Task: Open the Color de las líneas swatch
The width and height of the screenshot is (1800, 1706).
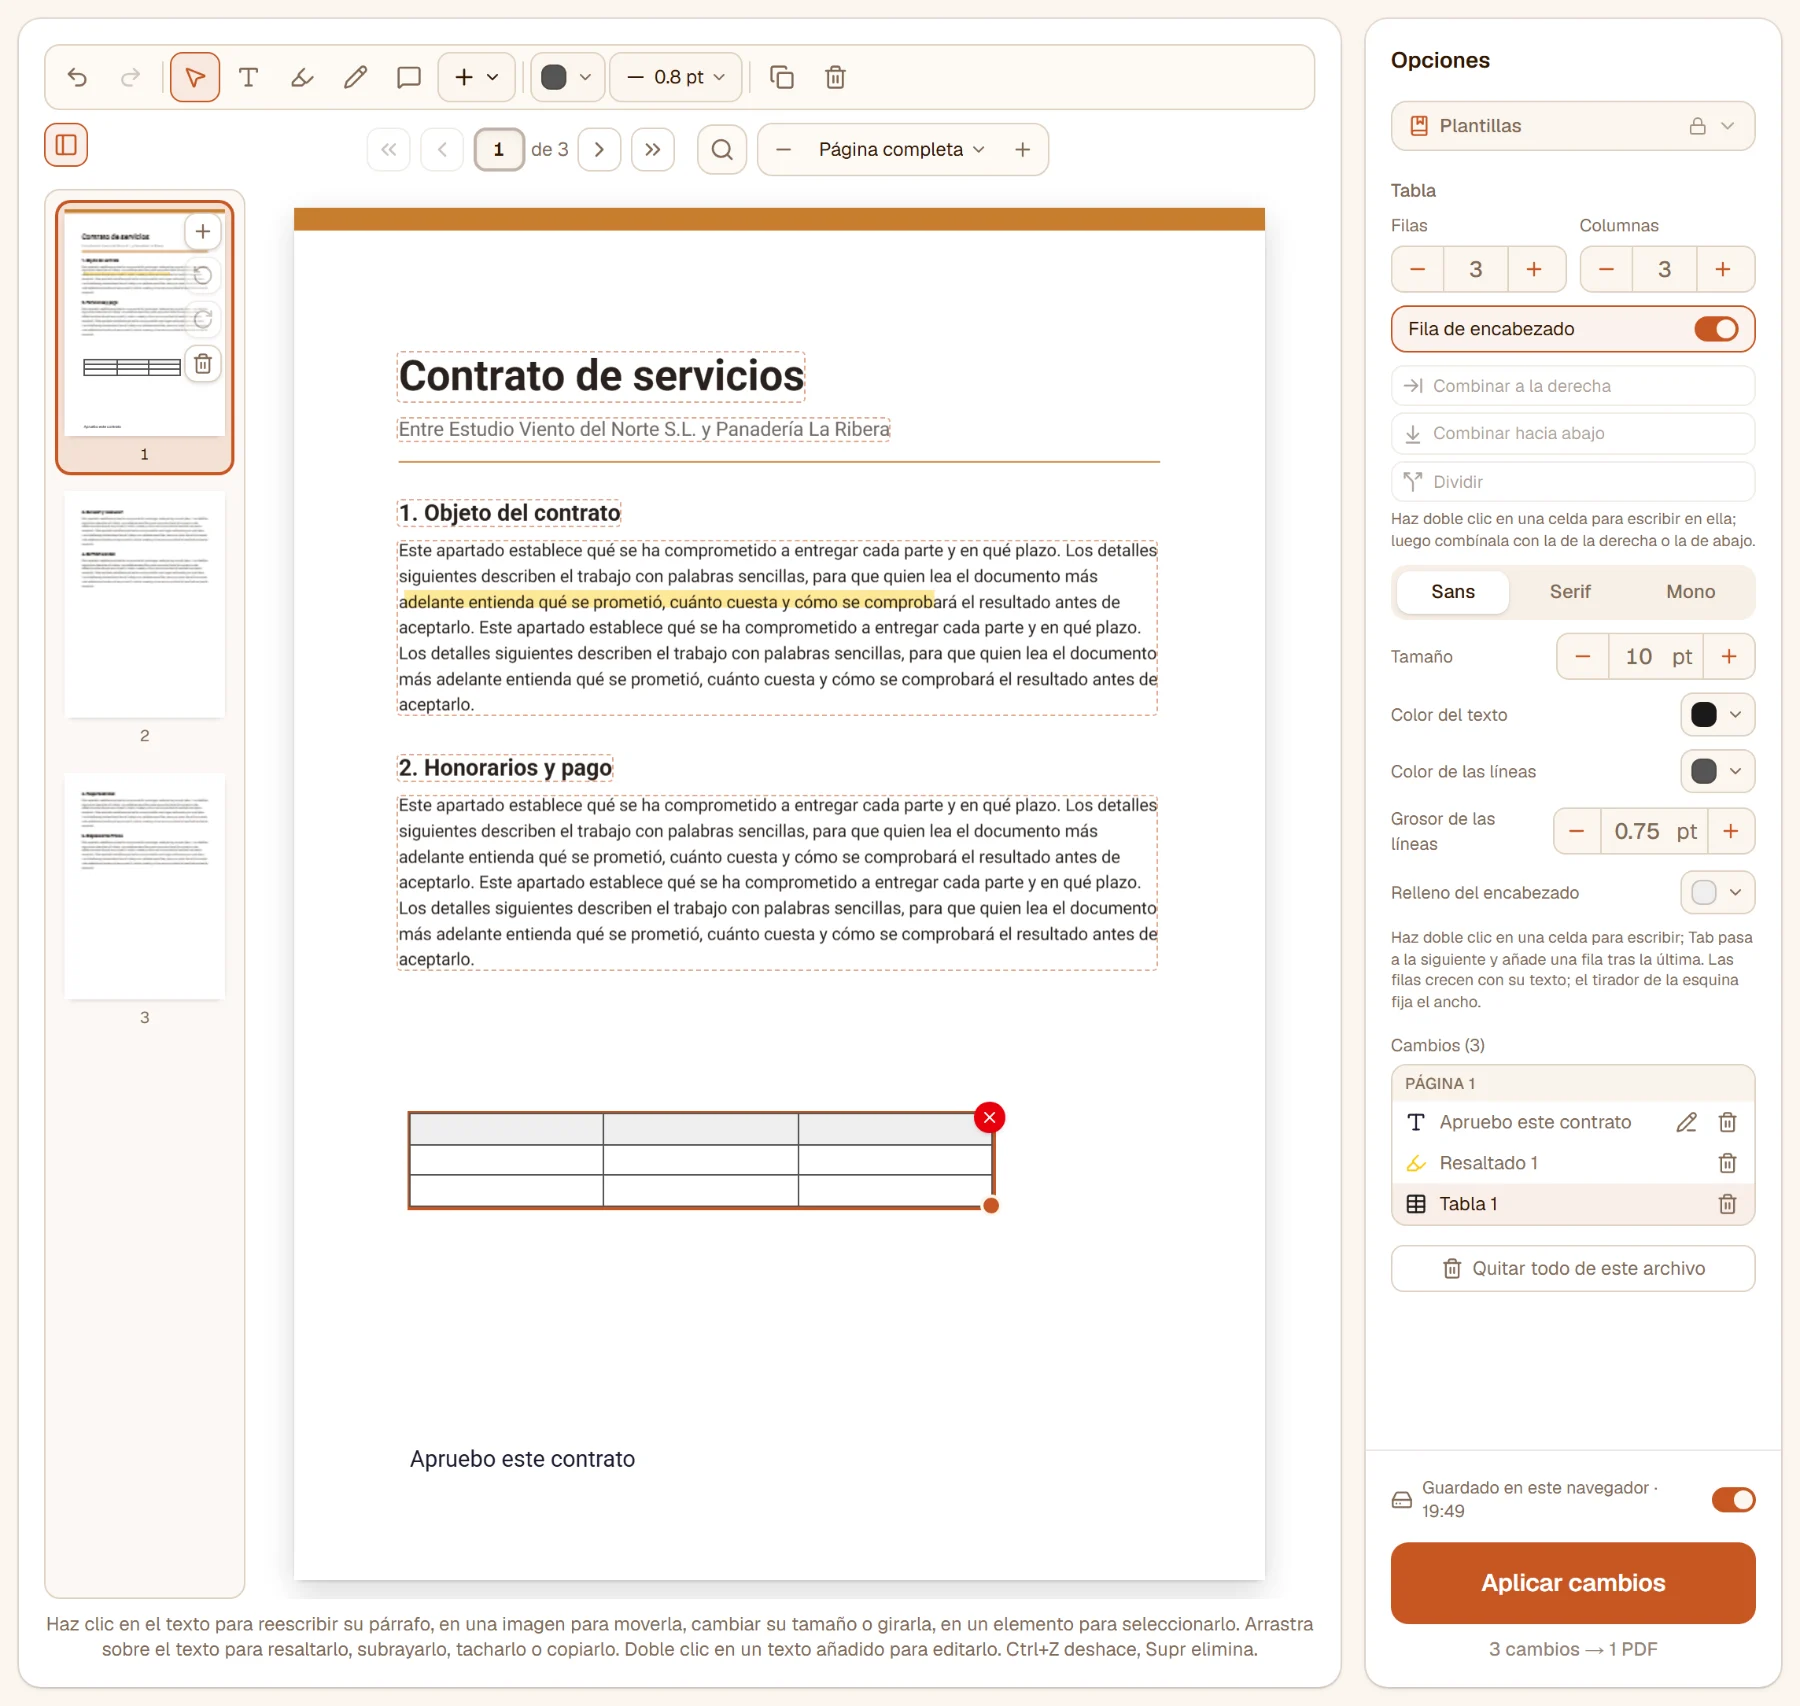Action: (x=1717, y=771)
